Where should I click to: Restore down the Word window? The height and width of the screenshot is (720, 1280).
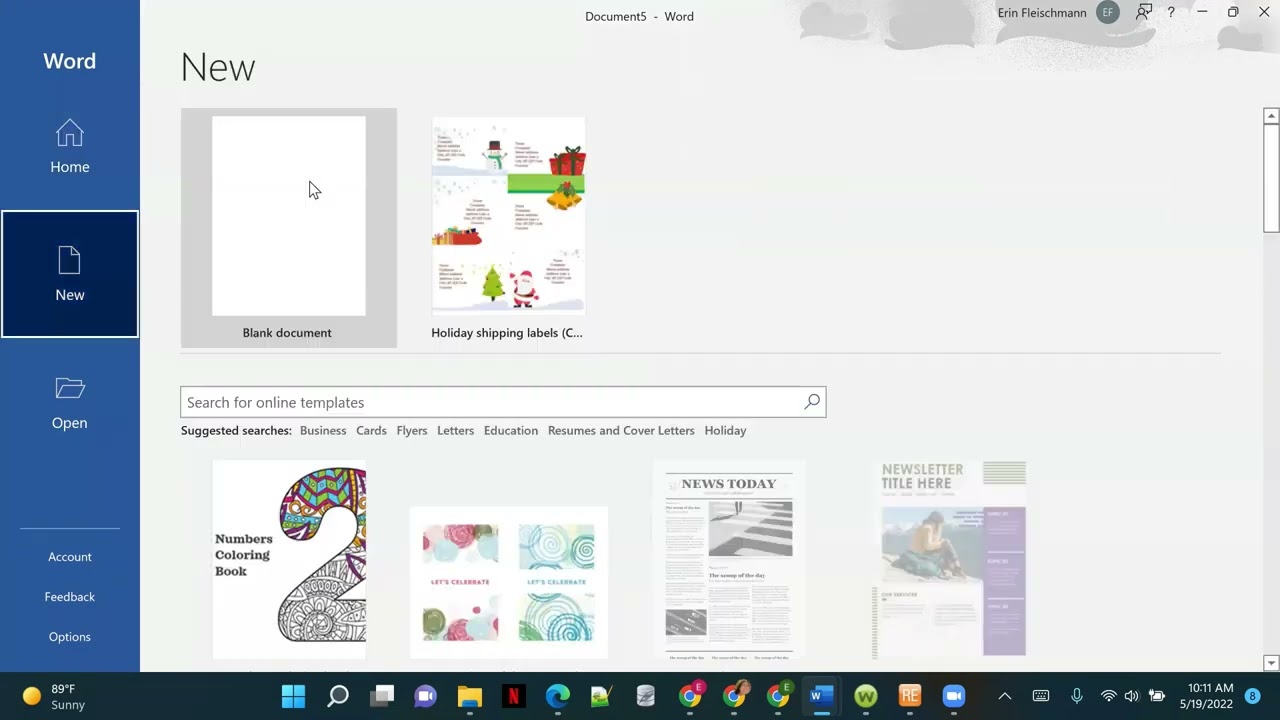(x=1233, y=13)
